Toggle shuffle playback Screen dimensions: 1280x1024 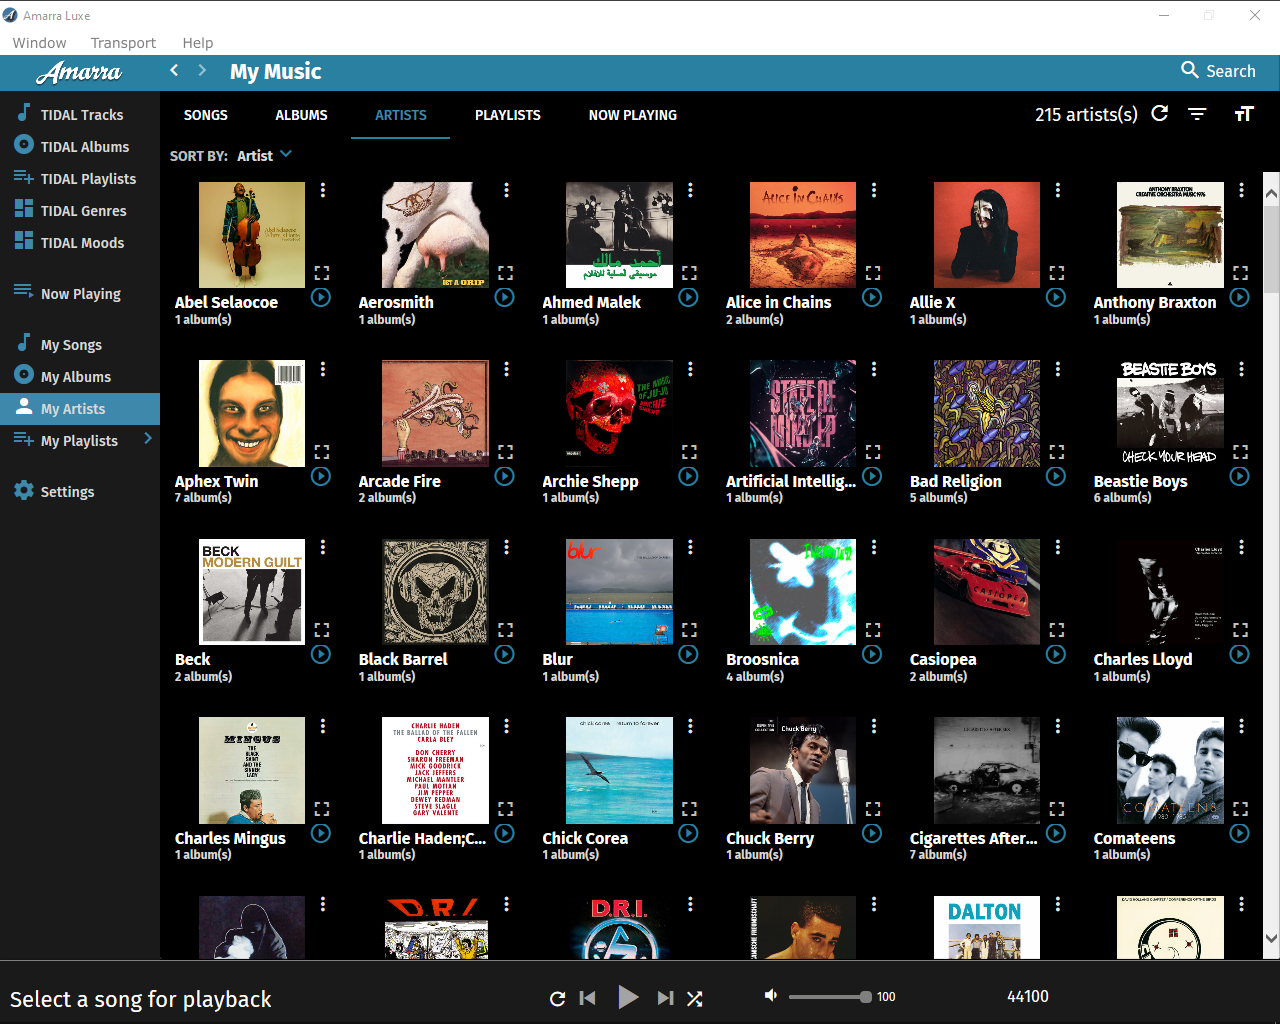pos(695,998)
